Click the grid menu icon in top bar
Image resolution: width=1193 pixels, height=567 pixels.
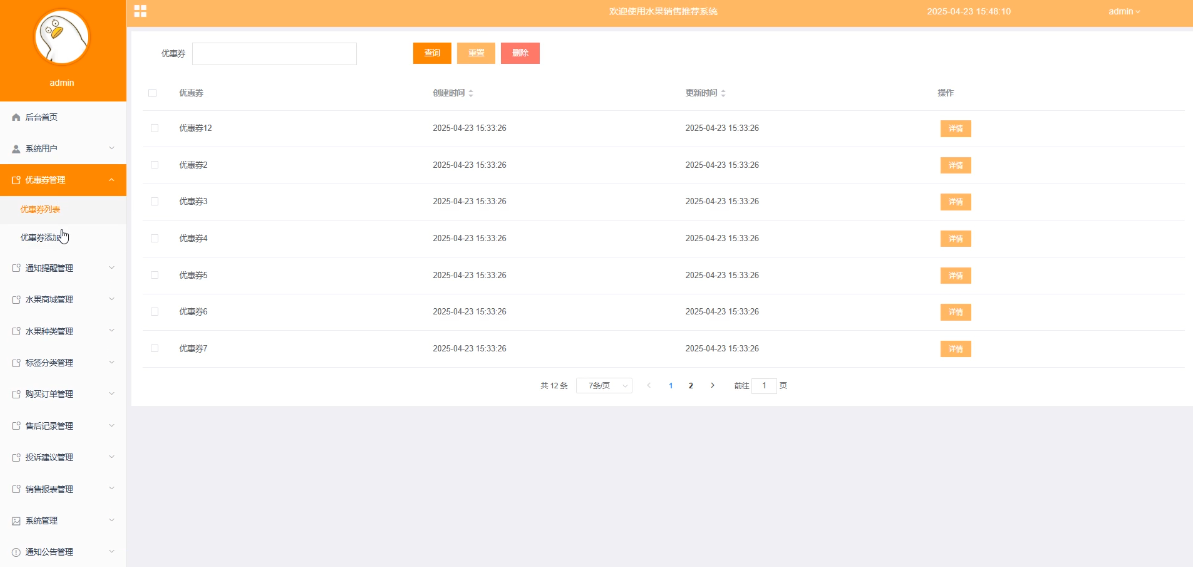coord(140,11)
